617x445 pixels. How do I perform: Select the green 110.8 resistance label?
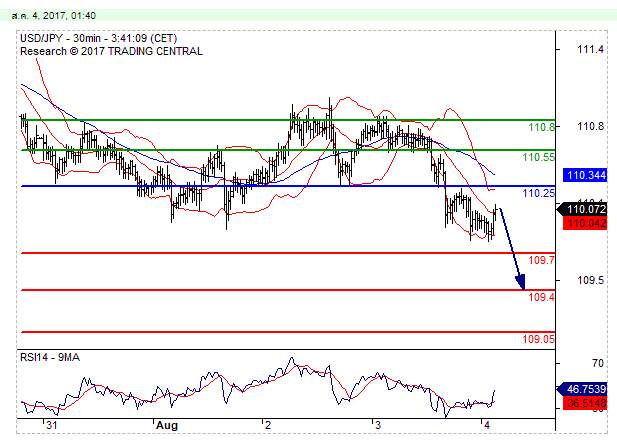[541, 128]
